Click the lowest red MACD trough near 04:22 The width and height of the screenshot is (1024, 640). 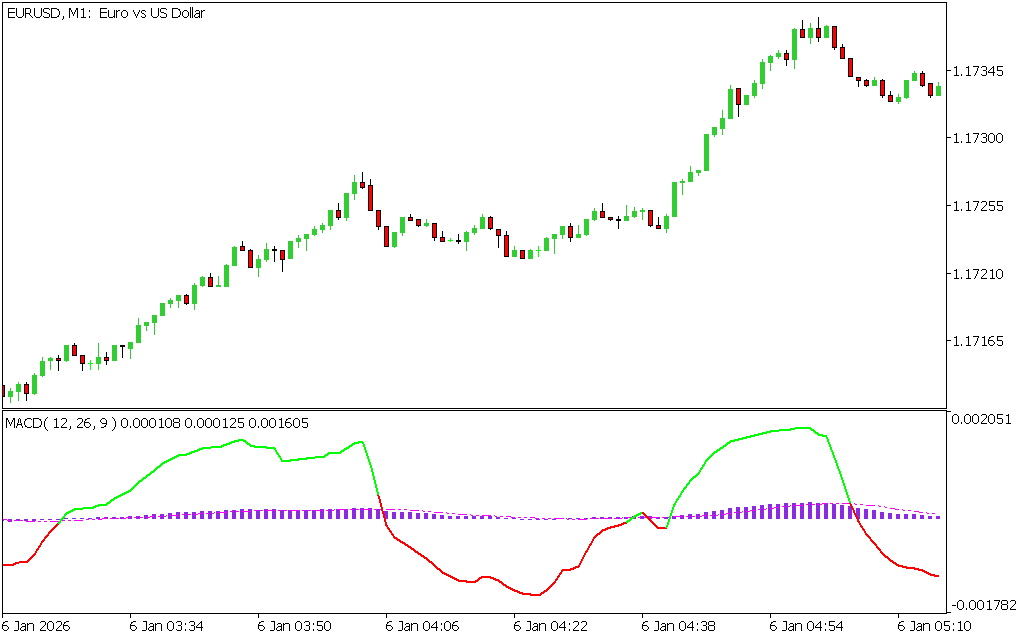click(x=536, y=595)
